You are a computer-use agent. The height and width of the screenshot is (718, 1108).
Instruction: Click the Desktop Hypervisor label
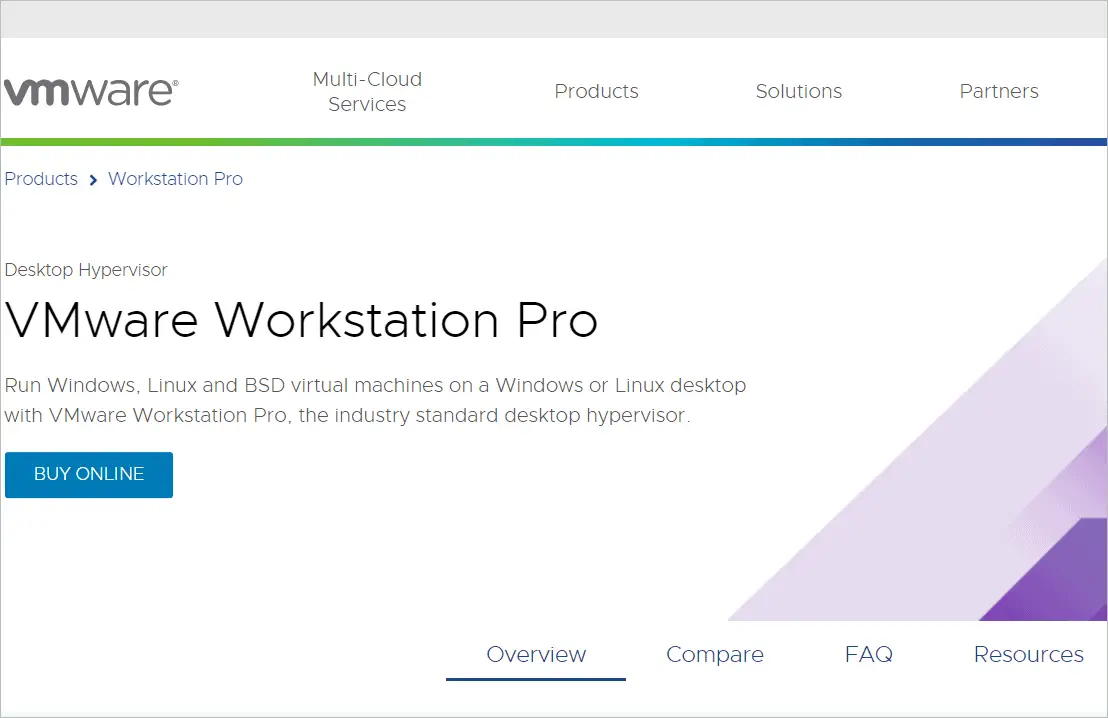86,270
